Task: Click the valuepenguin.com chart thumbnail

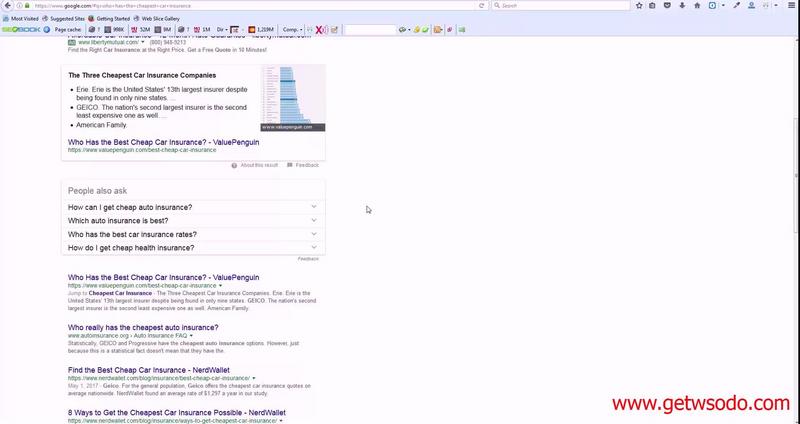Action: click(x=293, y=98)
